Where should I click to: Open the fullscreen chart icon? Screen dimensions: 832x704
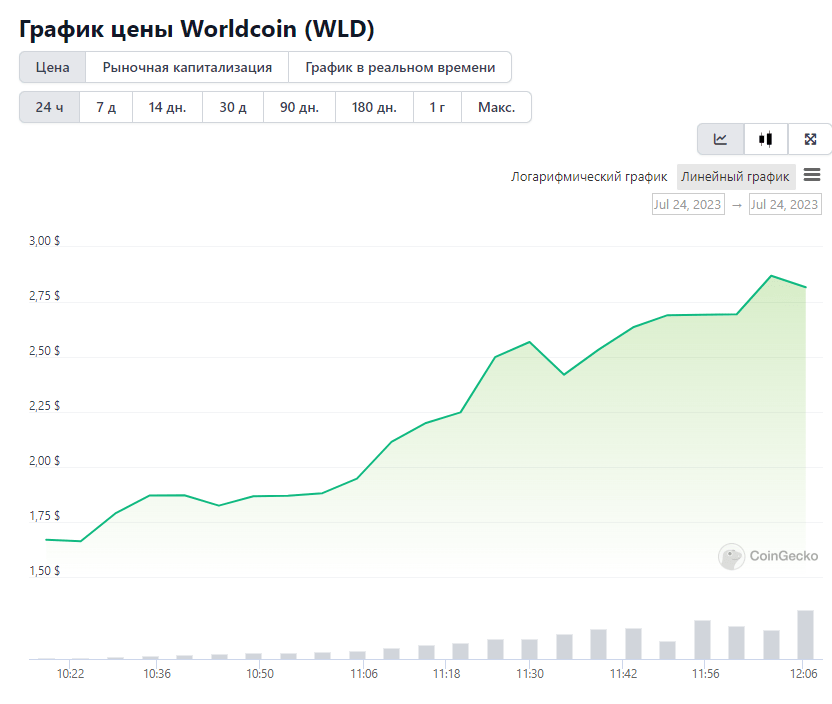pyautogui.click(x=810, y=139)
